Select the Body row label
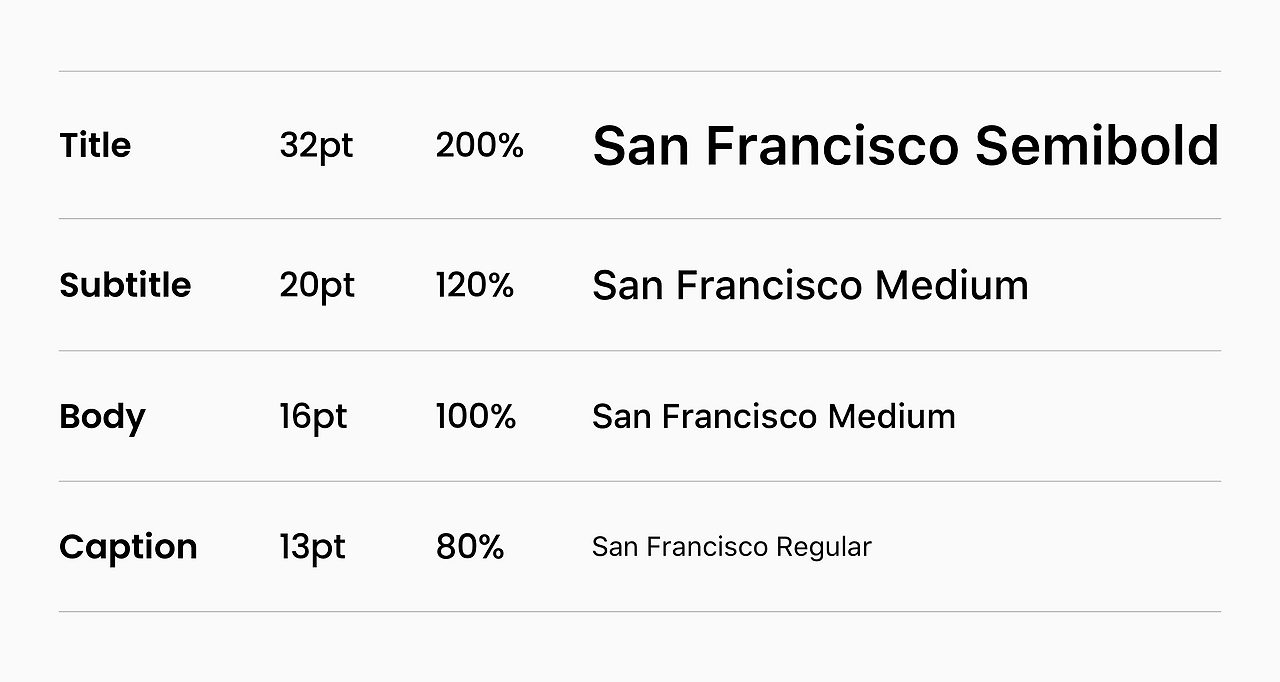 click(102, 417)
